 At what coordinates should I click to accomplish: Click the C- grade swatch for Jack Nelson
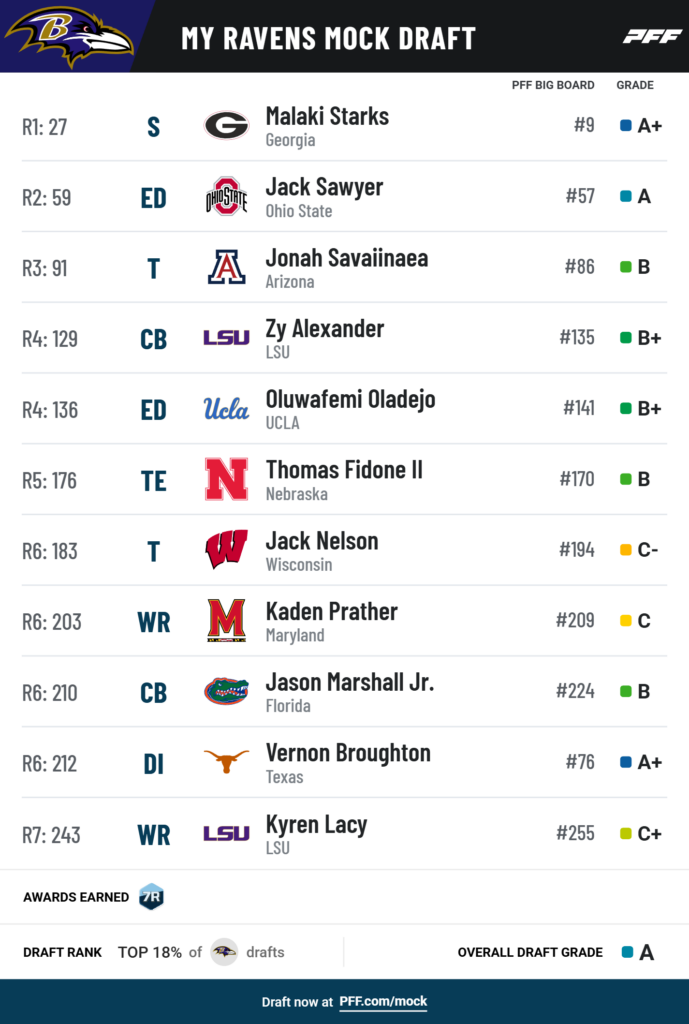pyautogui.click(x=626, y=550)
